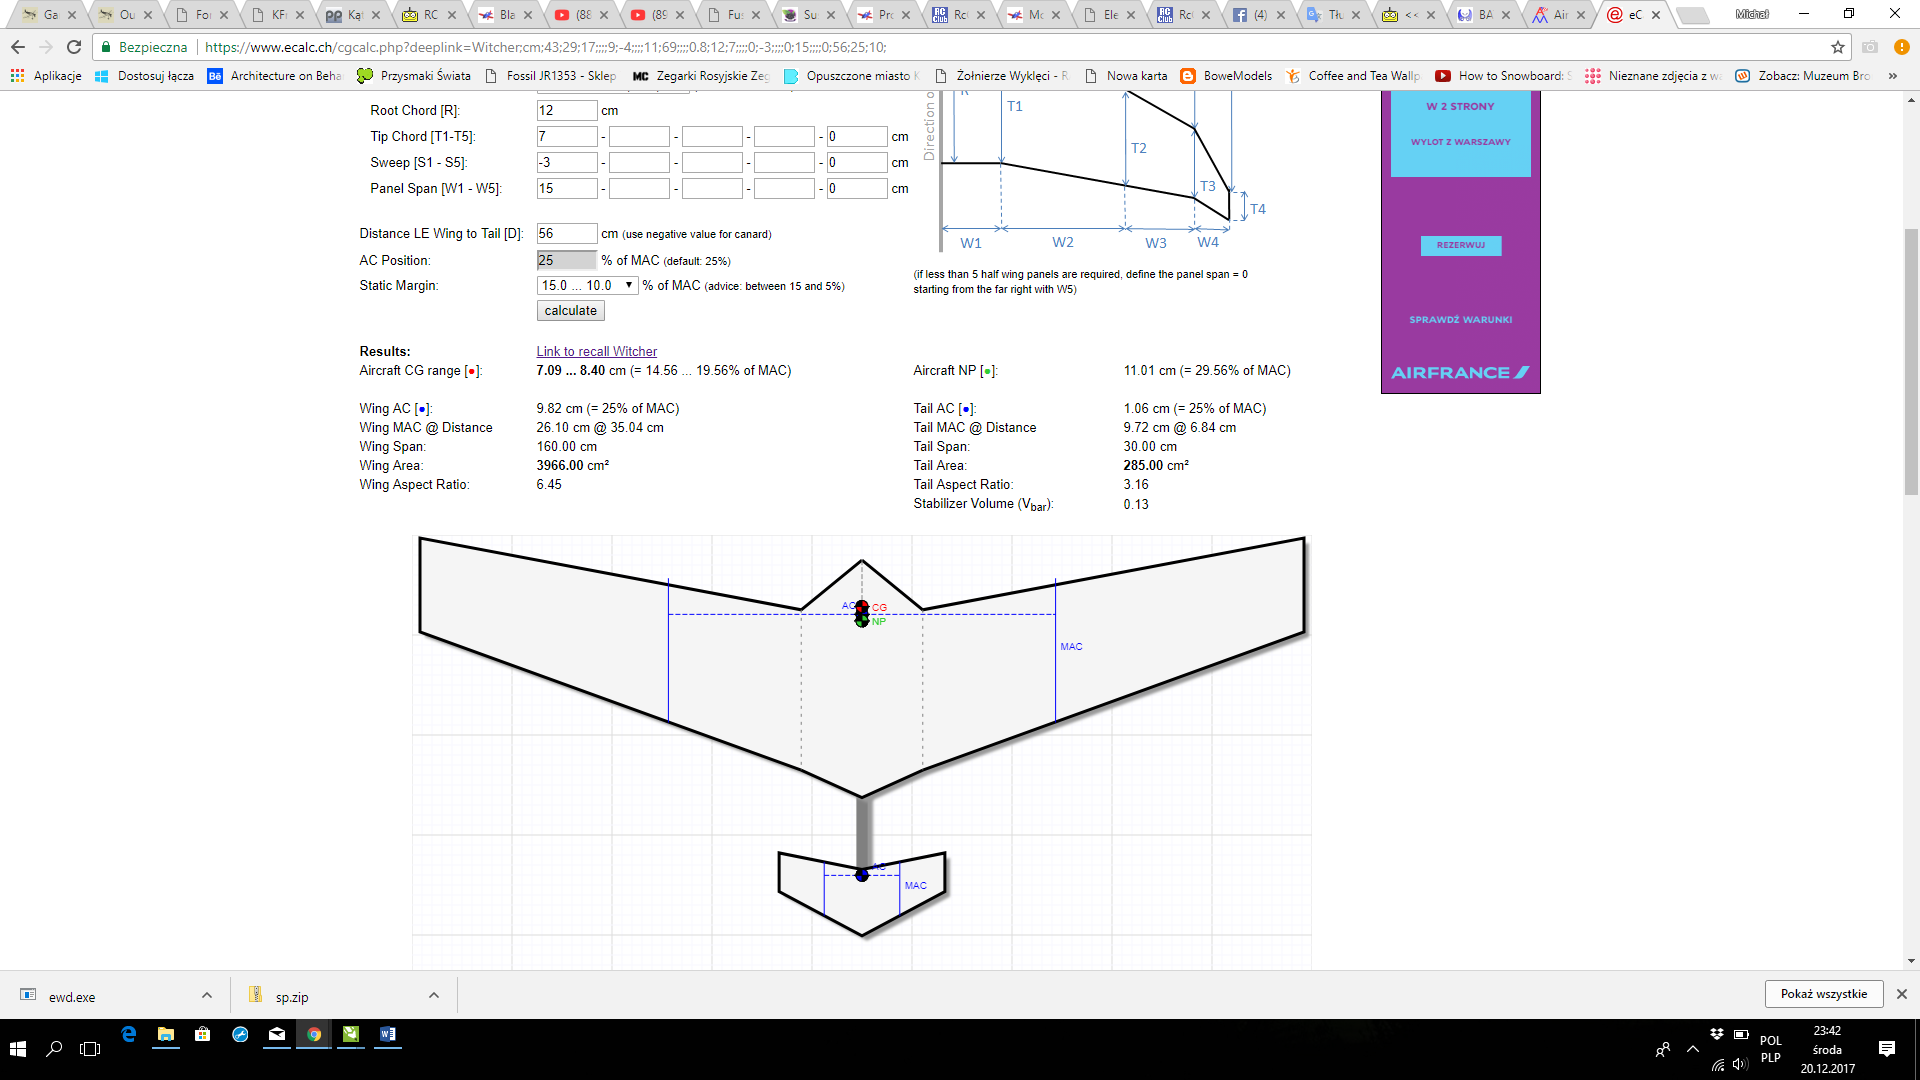
Task: Open the Windows Start menu
Action: [x=18, y=1048]
